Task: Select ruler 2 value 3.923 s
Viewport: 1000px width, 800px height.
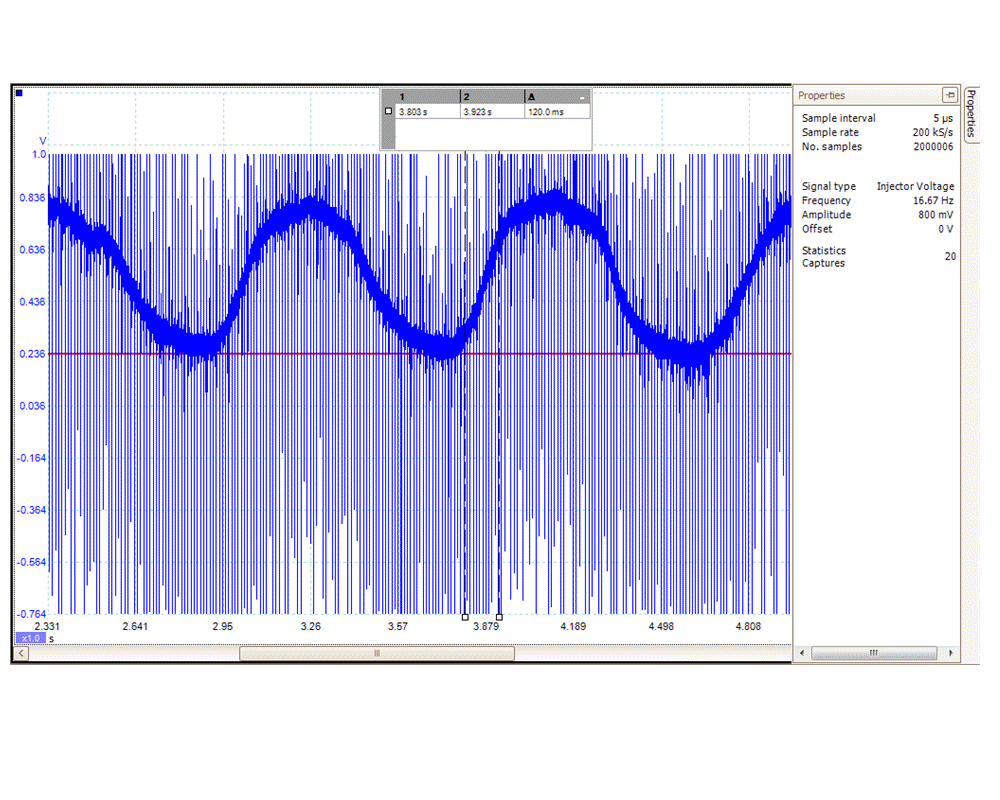Action: click(478, 112)
